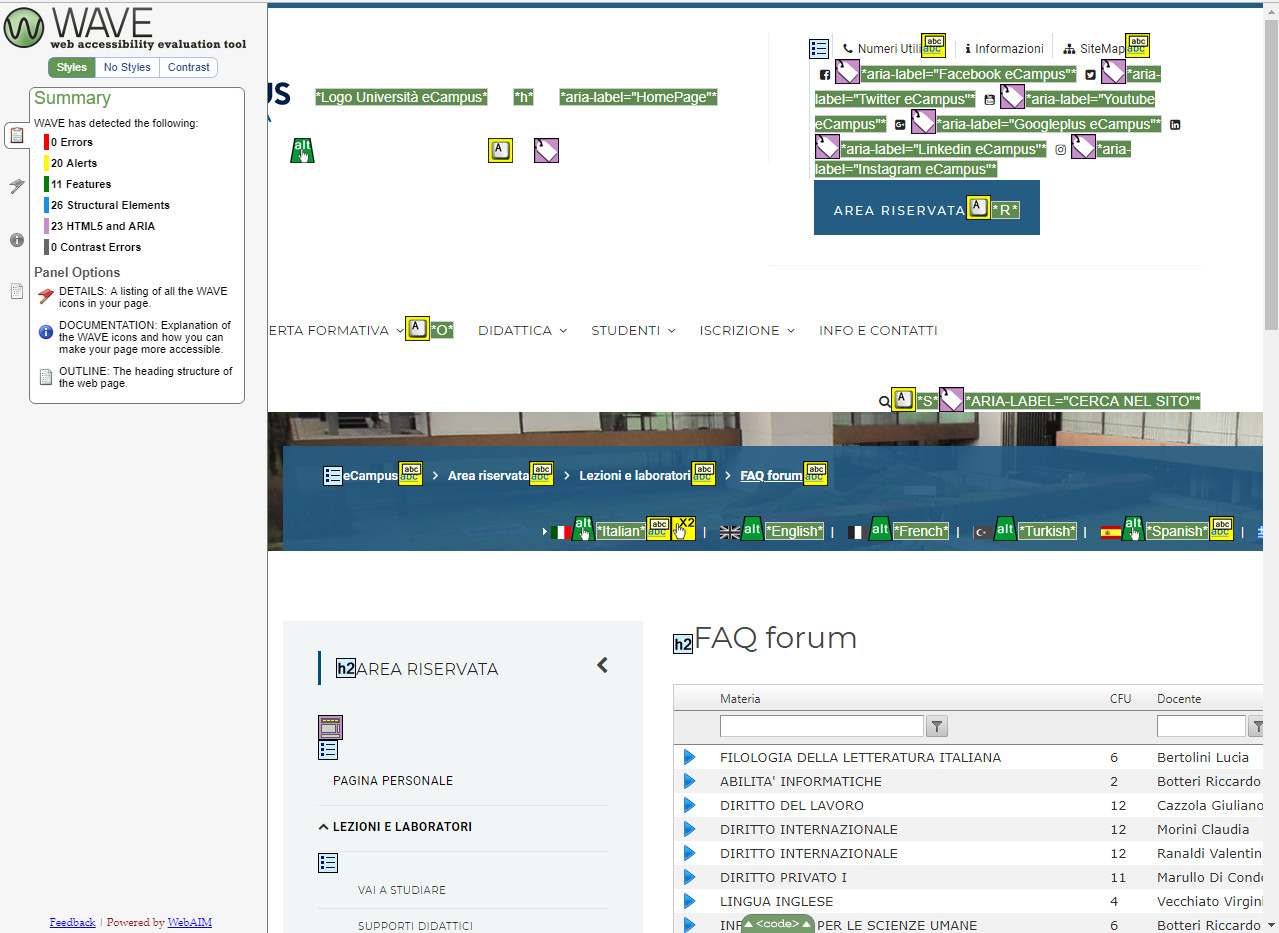Expand the DIRITTO PRIVATO I row

pyautogui.click(x=689, y=877)
